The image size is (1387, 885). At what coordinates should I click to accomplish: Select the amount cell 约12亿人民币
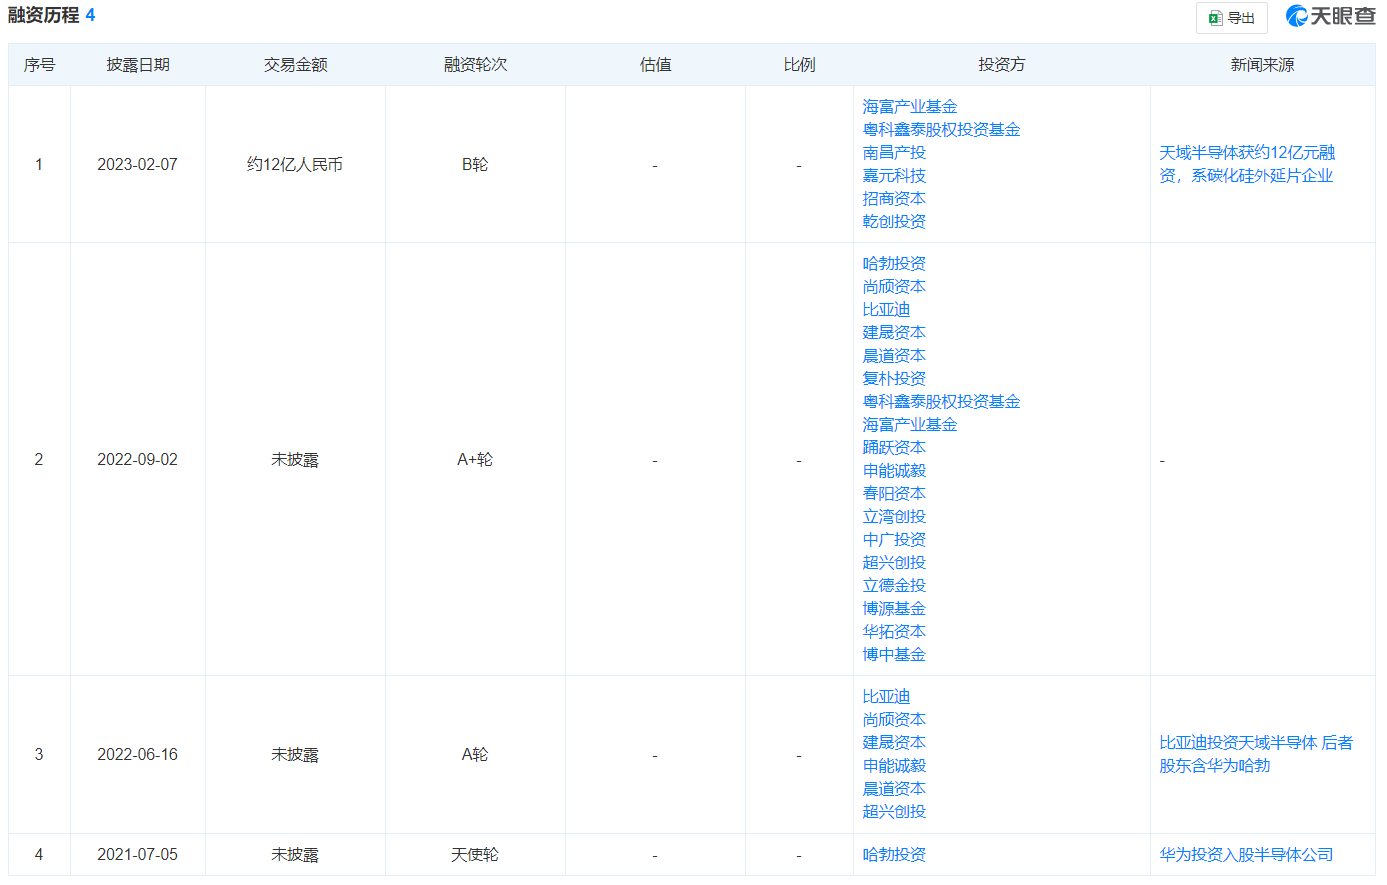[x=295, y=165]
